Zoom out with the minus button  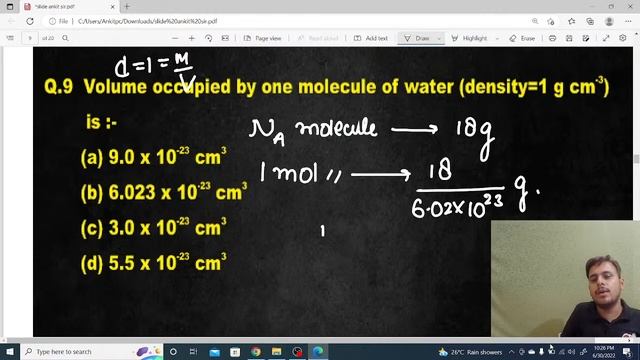[175, 38]
